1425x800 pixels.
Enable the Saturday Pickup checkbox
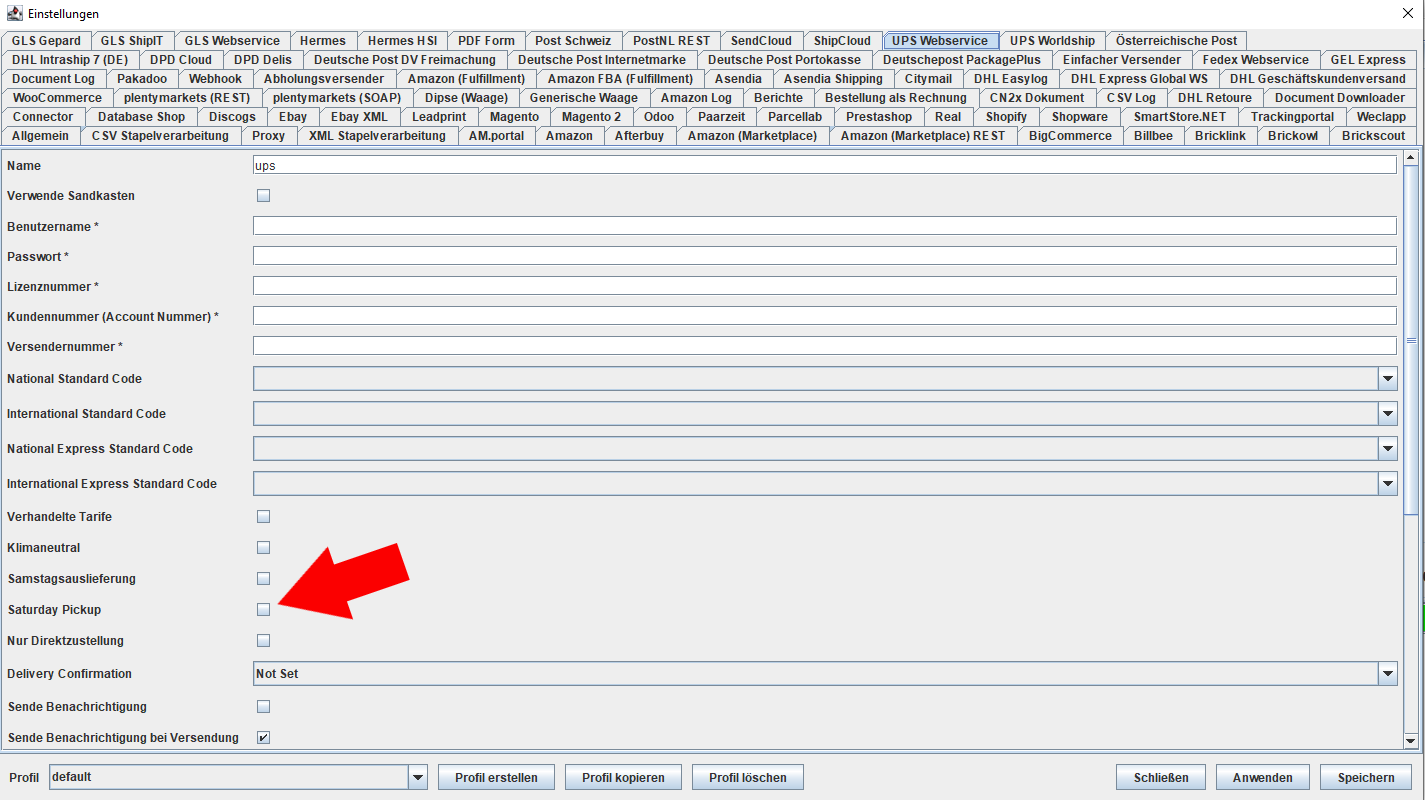click(x=264, y=610)
